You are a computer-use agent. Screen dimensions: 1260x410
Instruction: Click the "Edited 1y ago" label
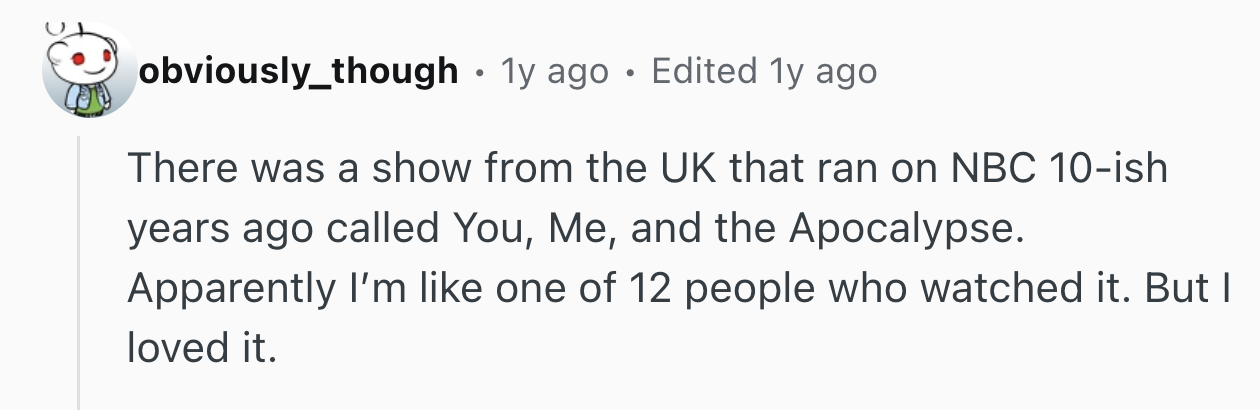click(x=764, y=71)
